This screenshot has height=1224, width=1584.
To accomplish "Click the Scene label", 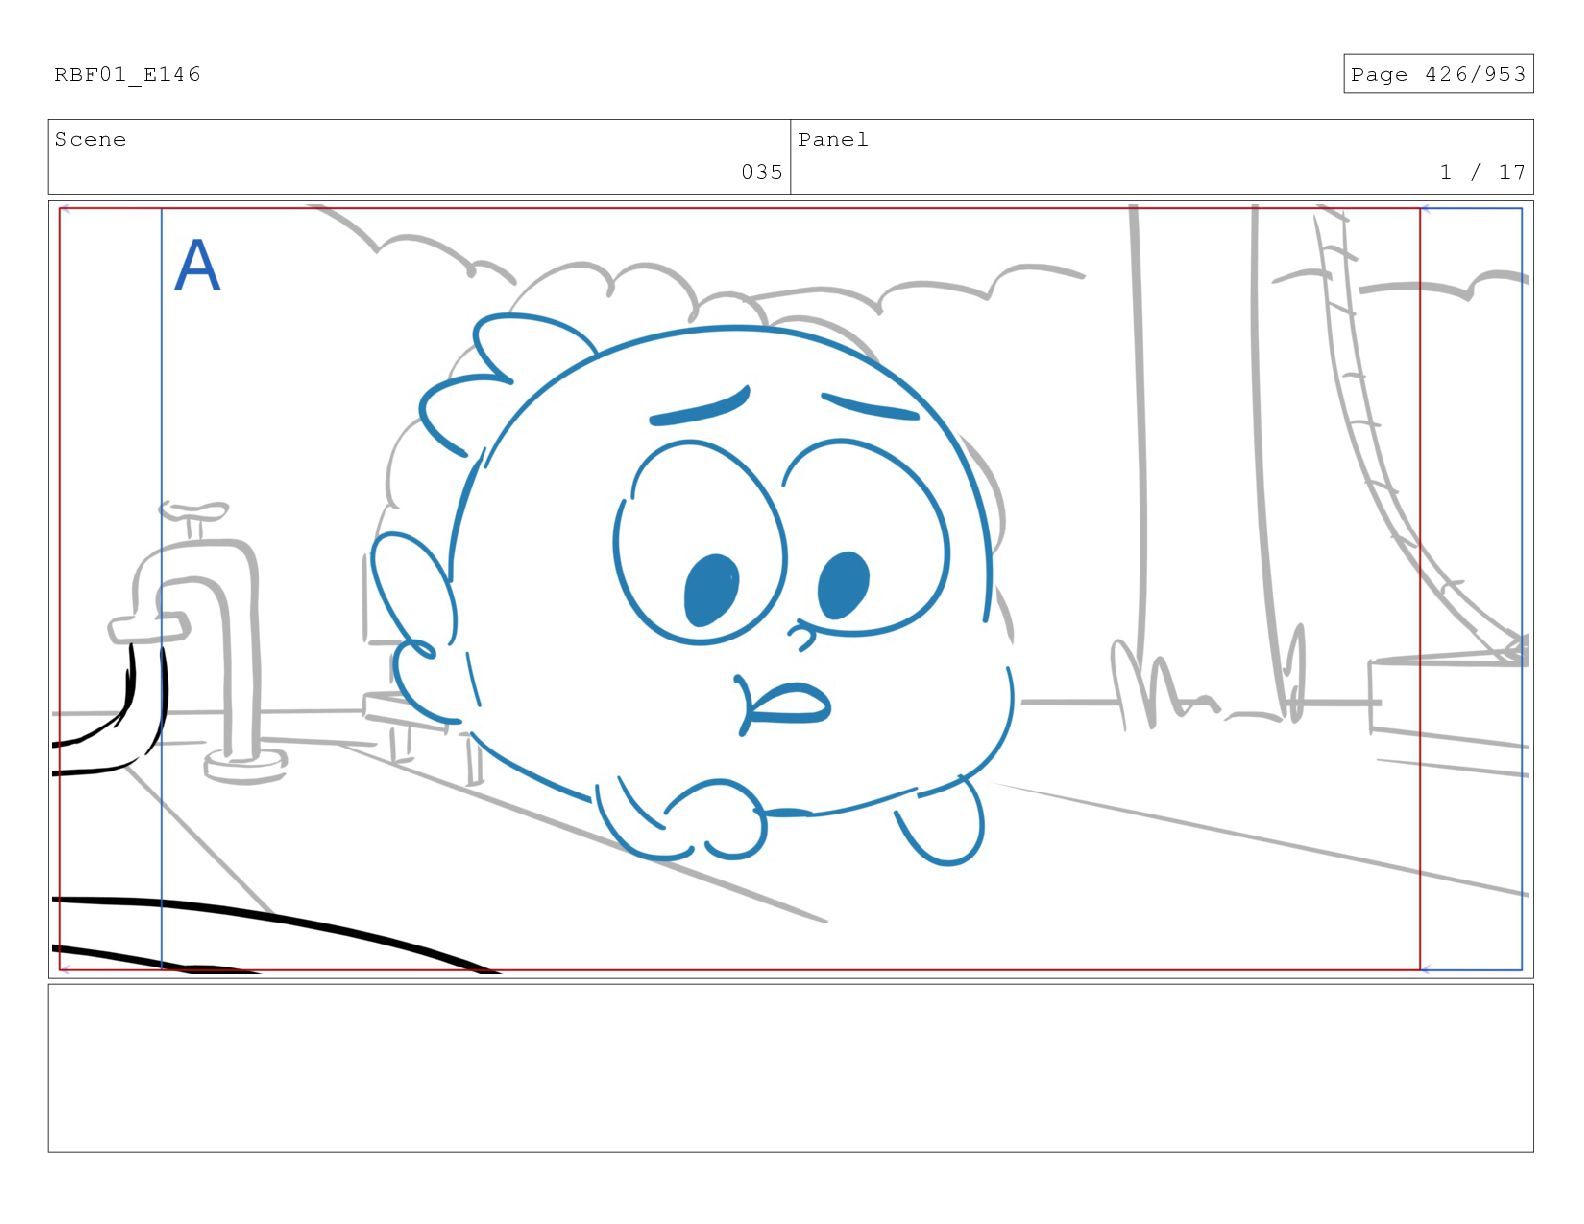I will 90,139.
